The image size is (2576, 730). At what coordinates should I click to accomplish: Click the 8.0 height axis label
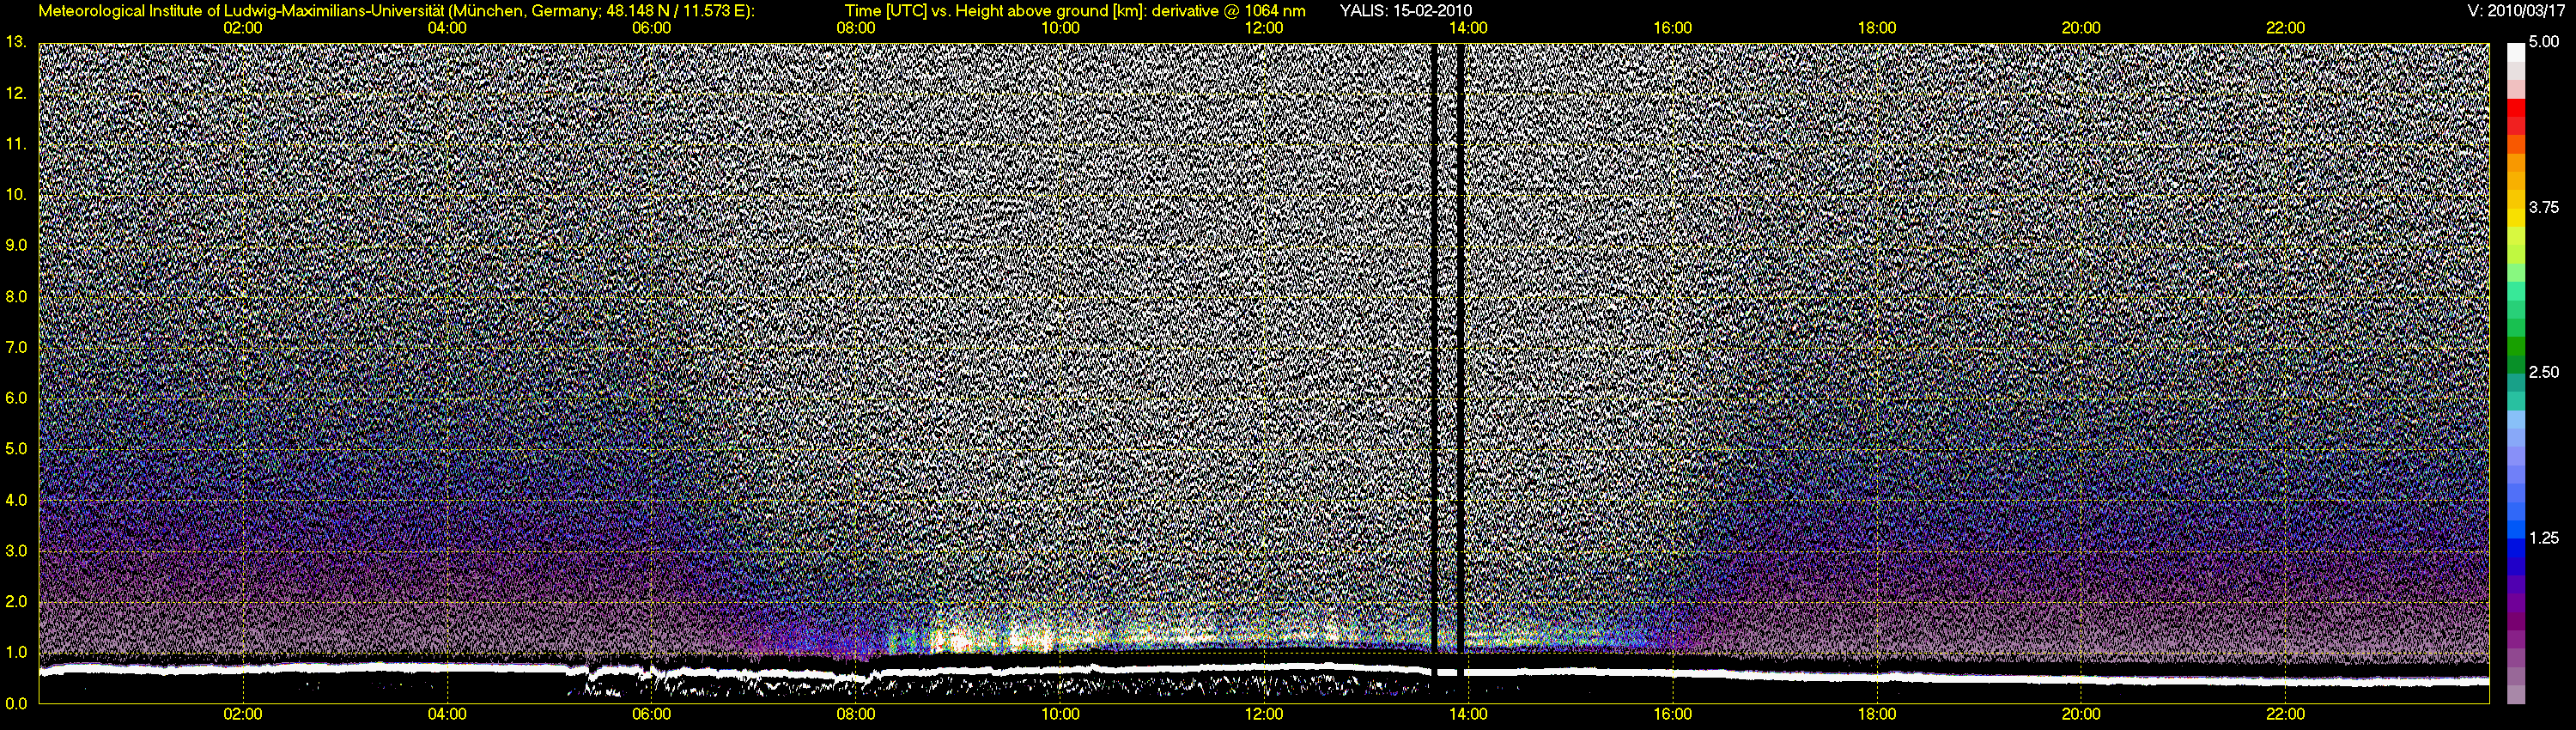pos(16,296)
